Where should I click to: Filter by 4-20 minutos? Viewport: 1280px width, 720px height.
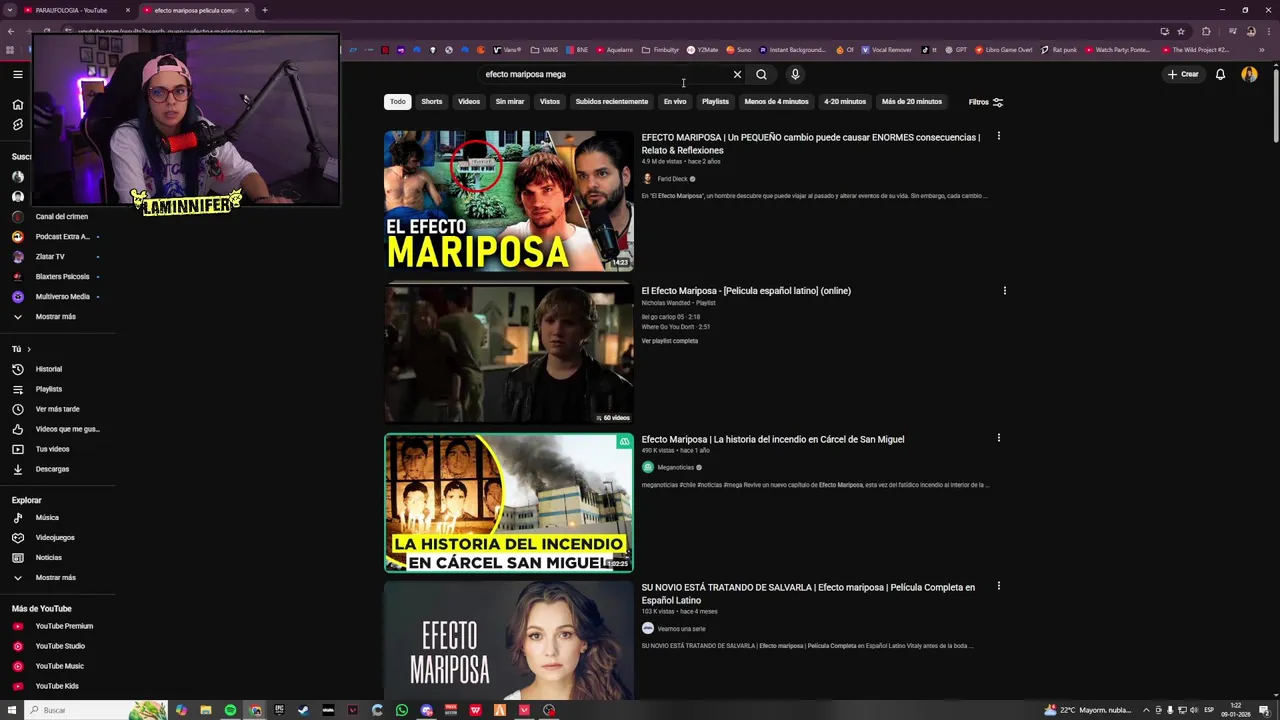tap(845, 101)
